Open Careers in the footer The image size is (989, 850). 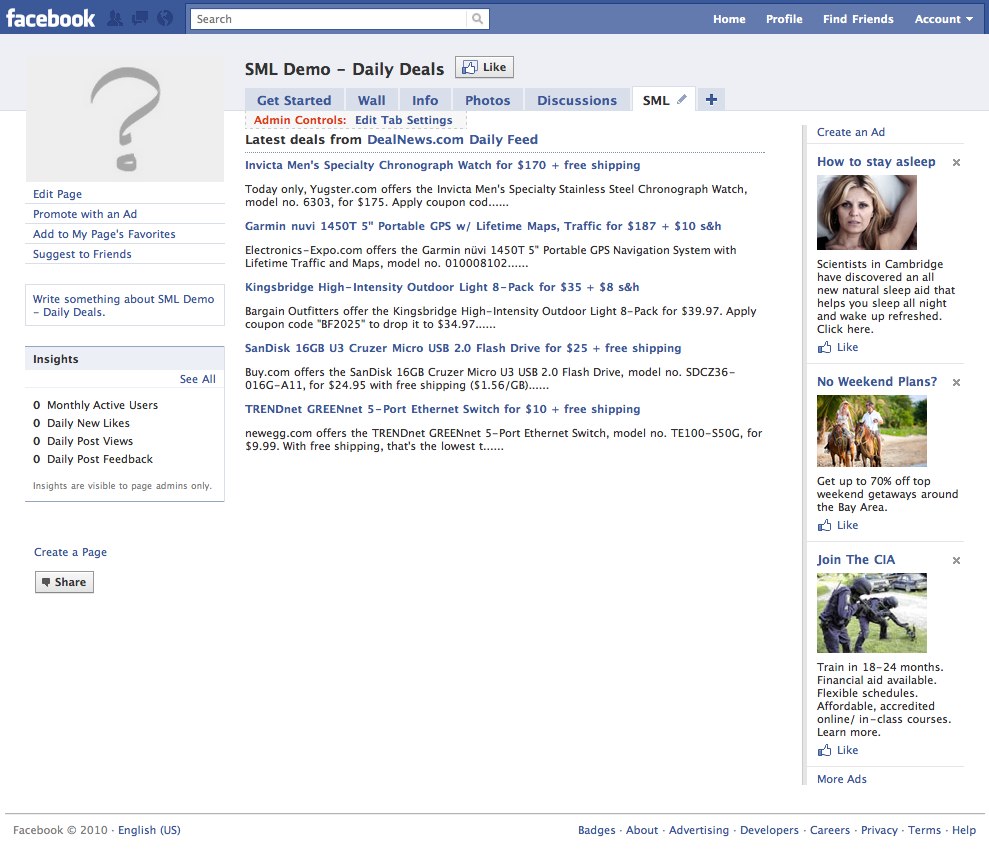(x=829, y=830)
